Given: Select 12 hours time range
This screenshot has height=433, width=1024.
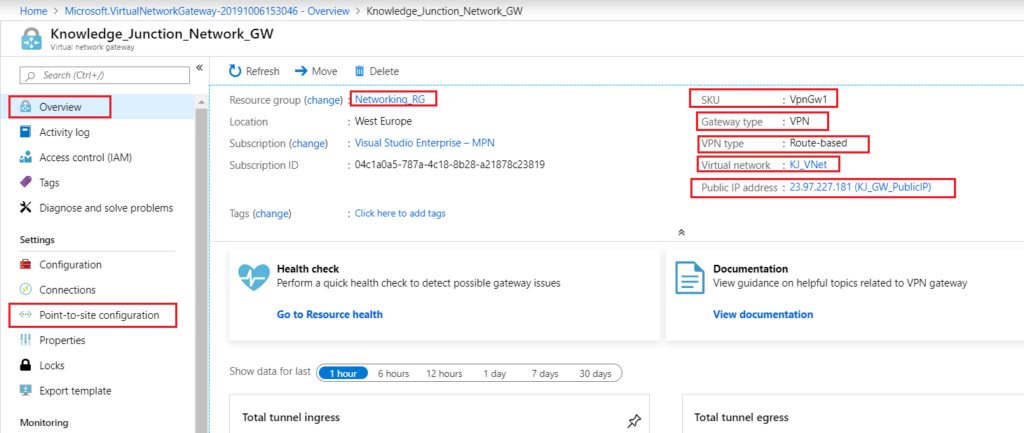Looking at the screenshot, I should click(x=444, y=374).
